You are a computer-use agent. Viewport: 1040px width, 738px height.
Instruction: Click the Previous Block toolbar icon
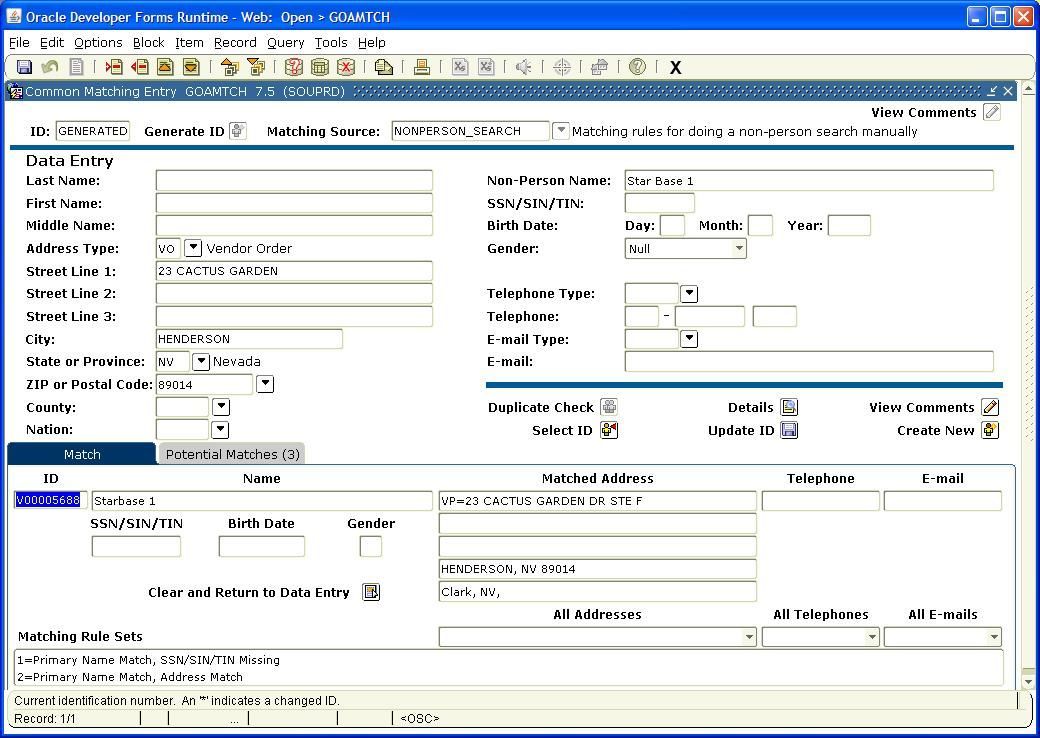(229, 67)
